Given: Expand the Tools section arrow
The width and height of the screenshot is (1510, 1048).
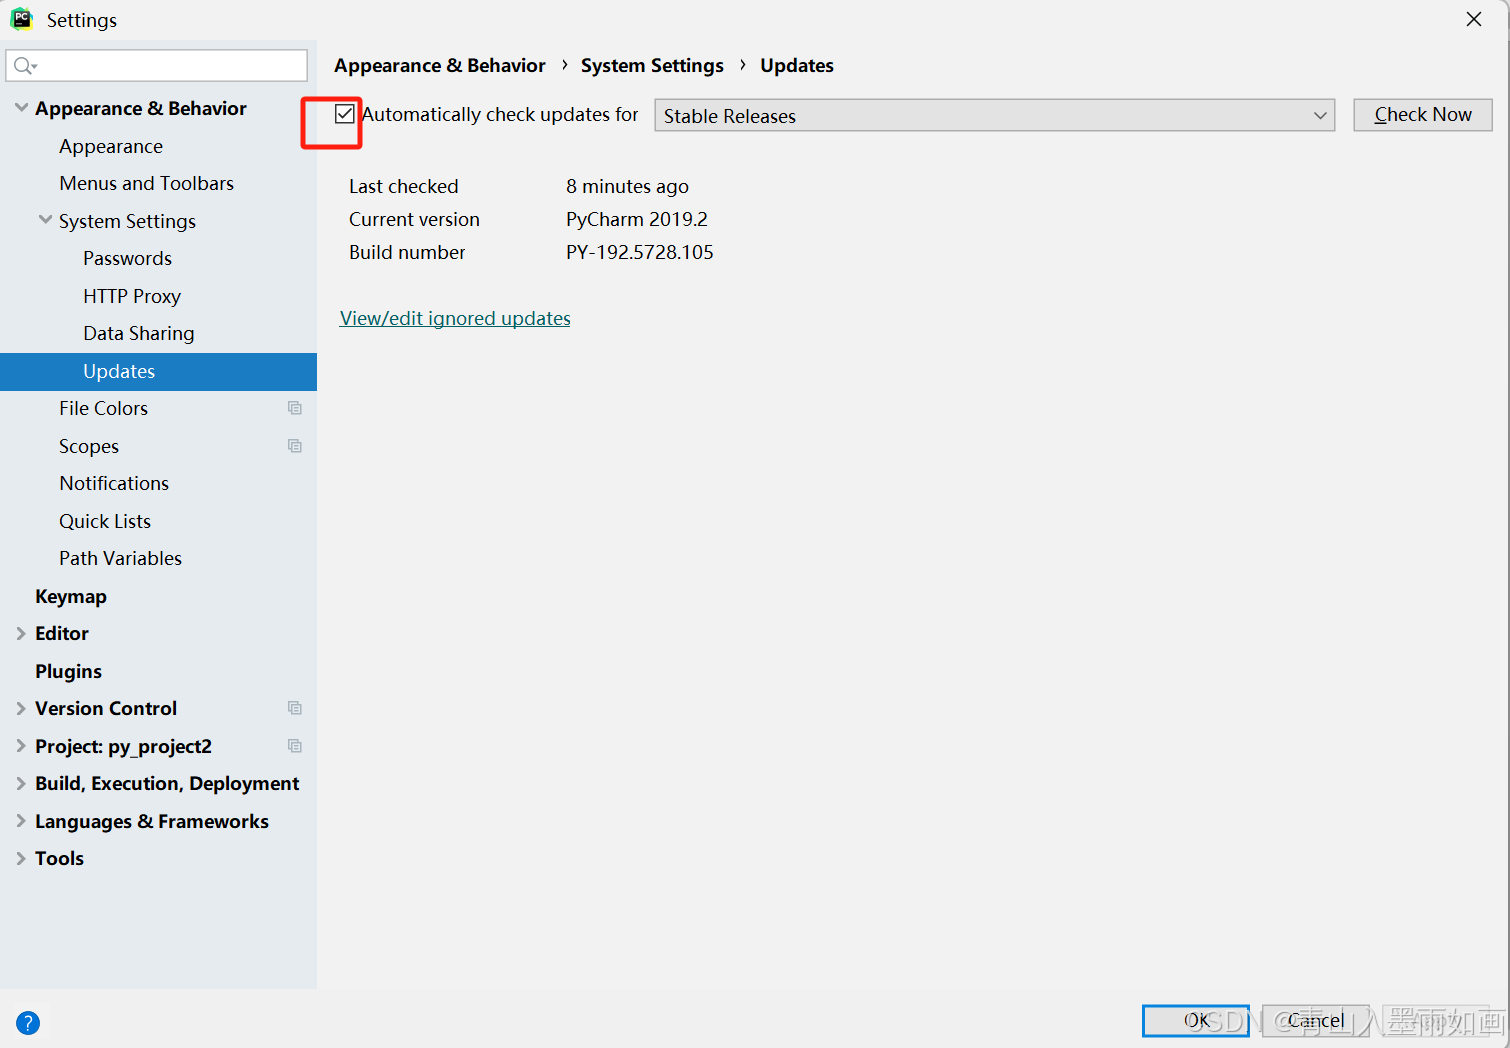Looking at the screenshot, I should click(x=21, y=858).
